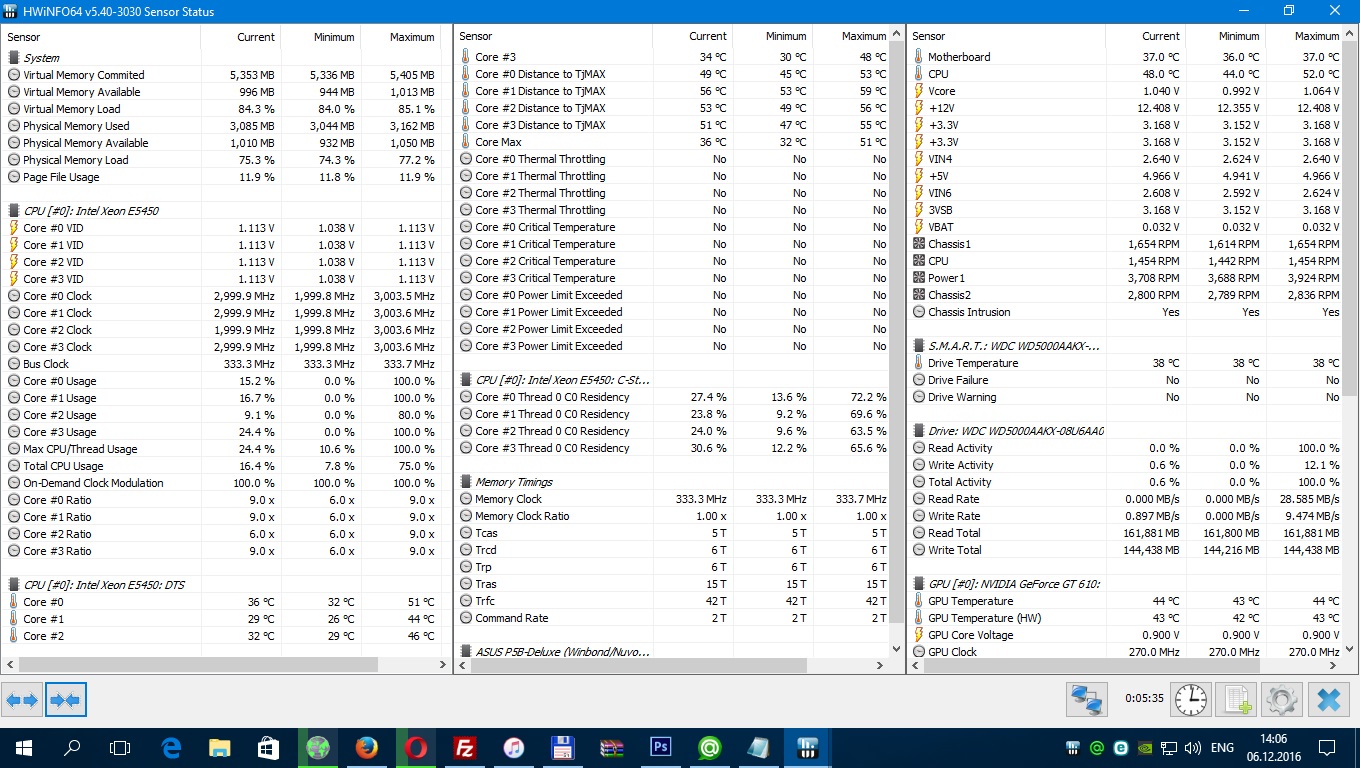Click the Sensor column header in left pane
1360x768 pixels.
click(x=101, y=37)
